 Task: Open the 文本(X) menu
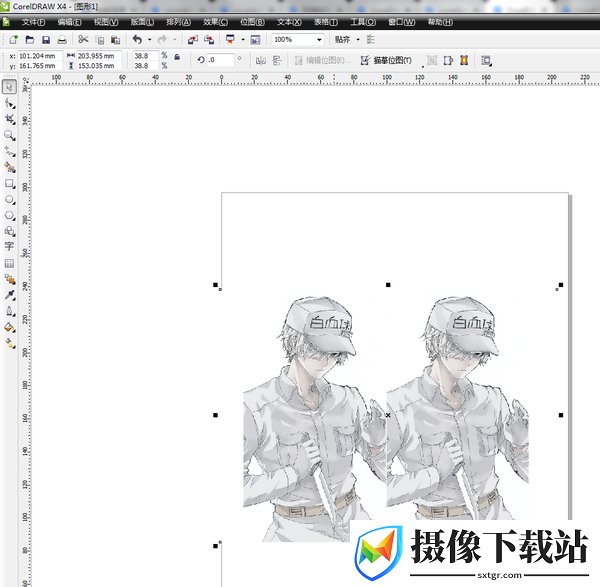click(x=289, y=22)
